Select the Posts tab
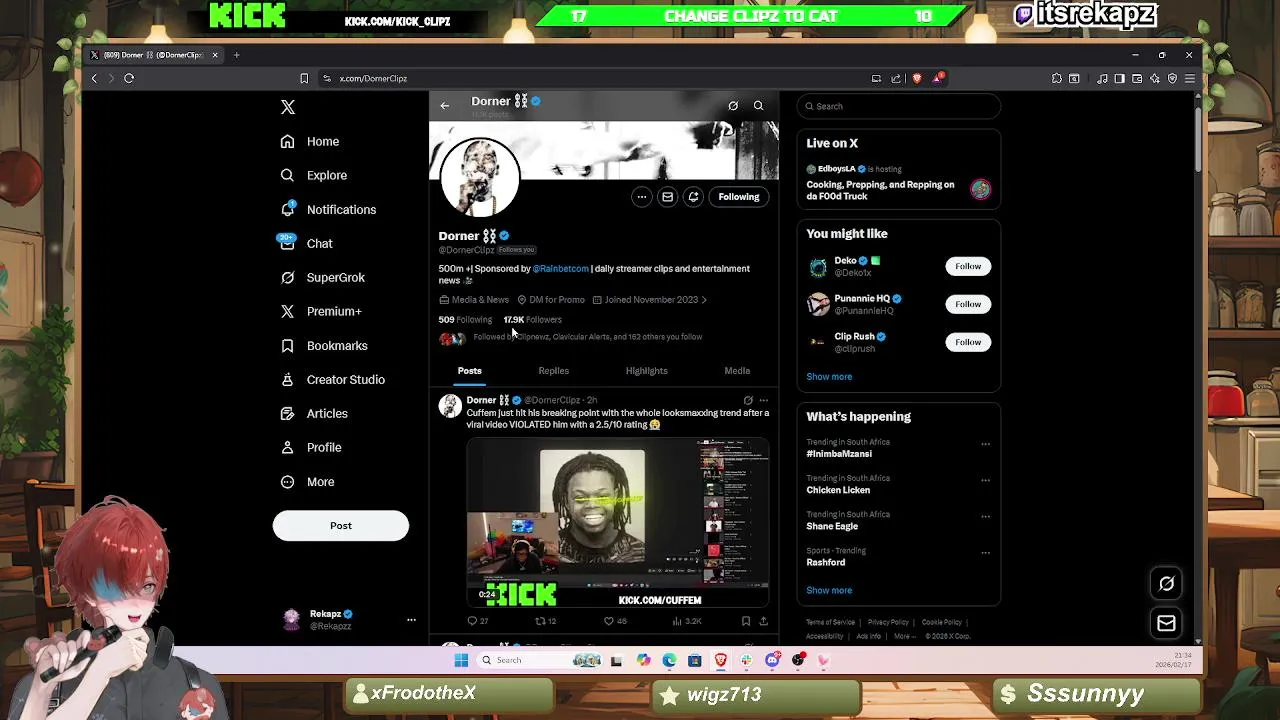The height and width of the screenshot is (720, 1280). click(469, 371)
